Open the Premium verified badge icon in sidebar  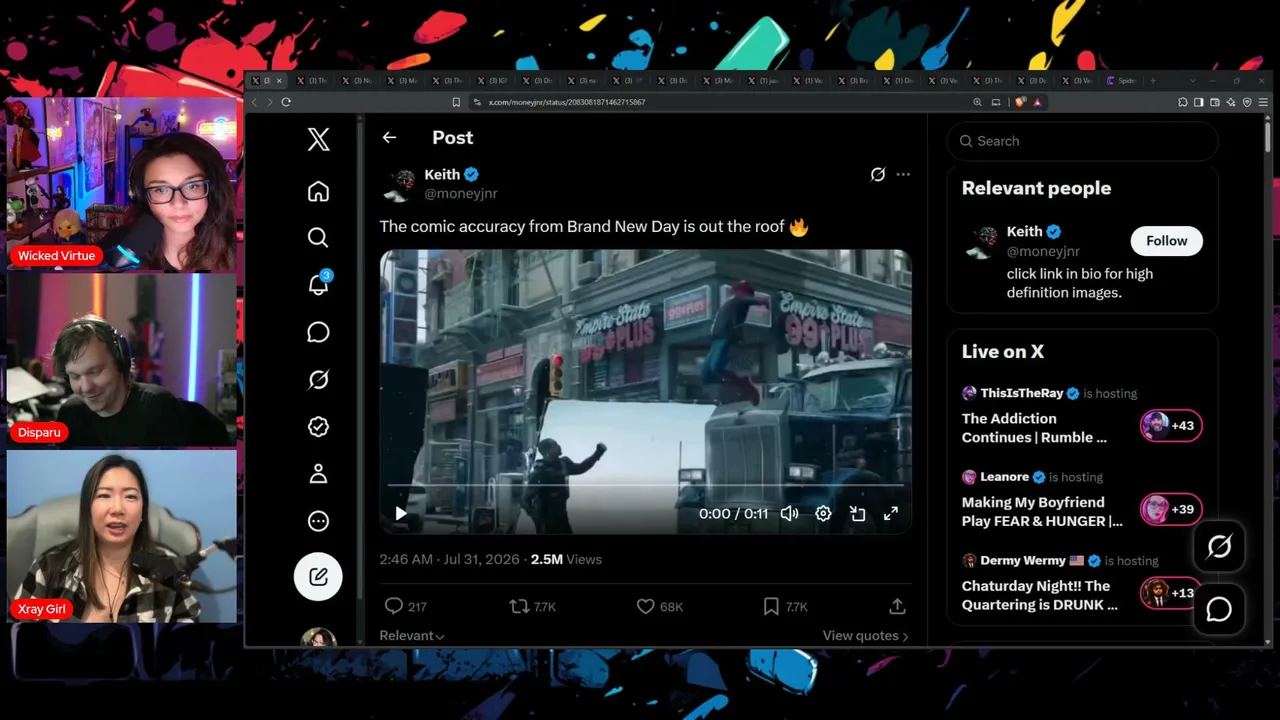coord(318,426)
